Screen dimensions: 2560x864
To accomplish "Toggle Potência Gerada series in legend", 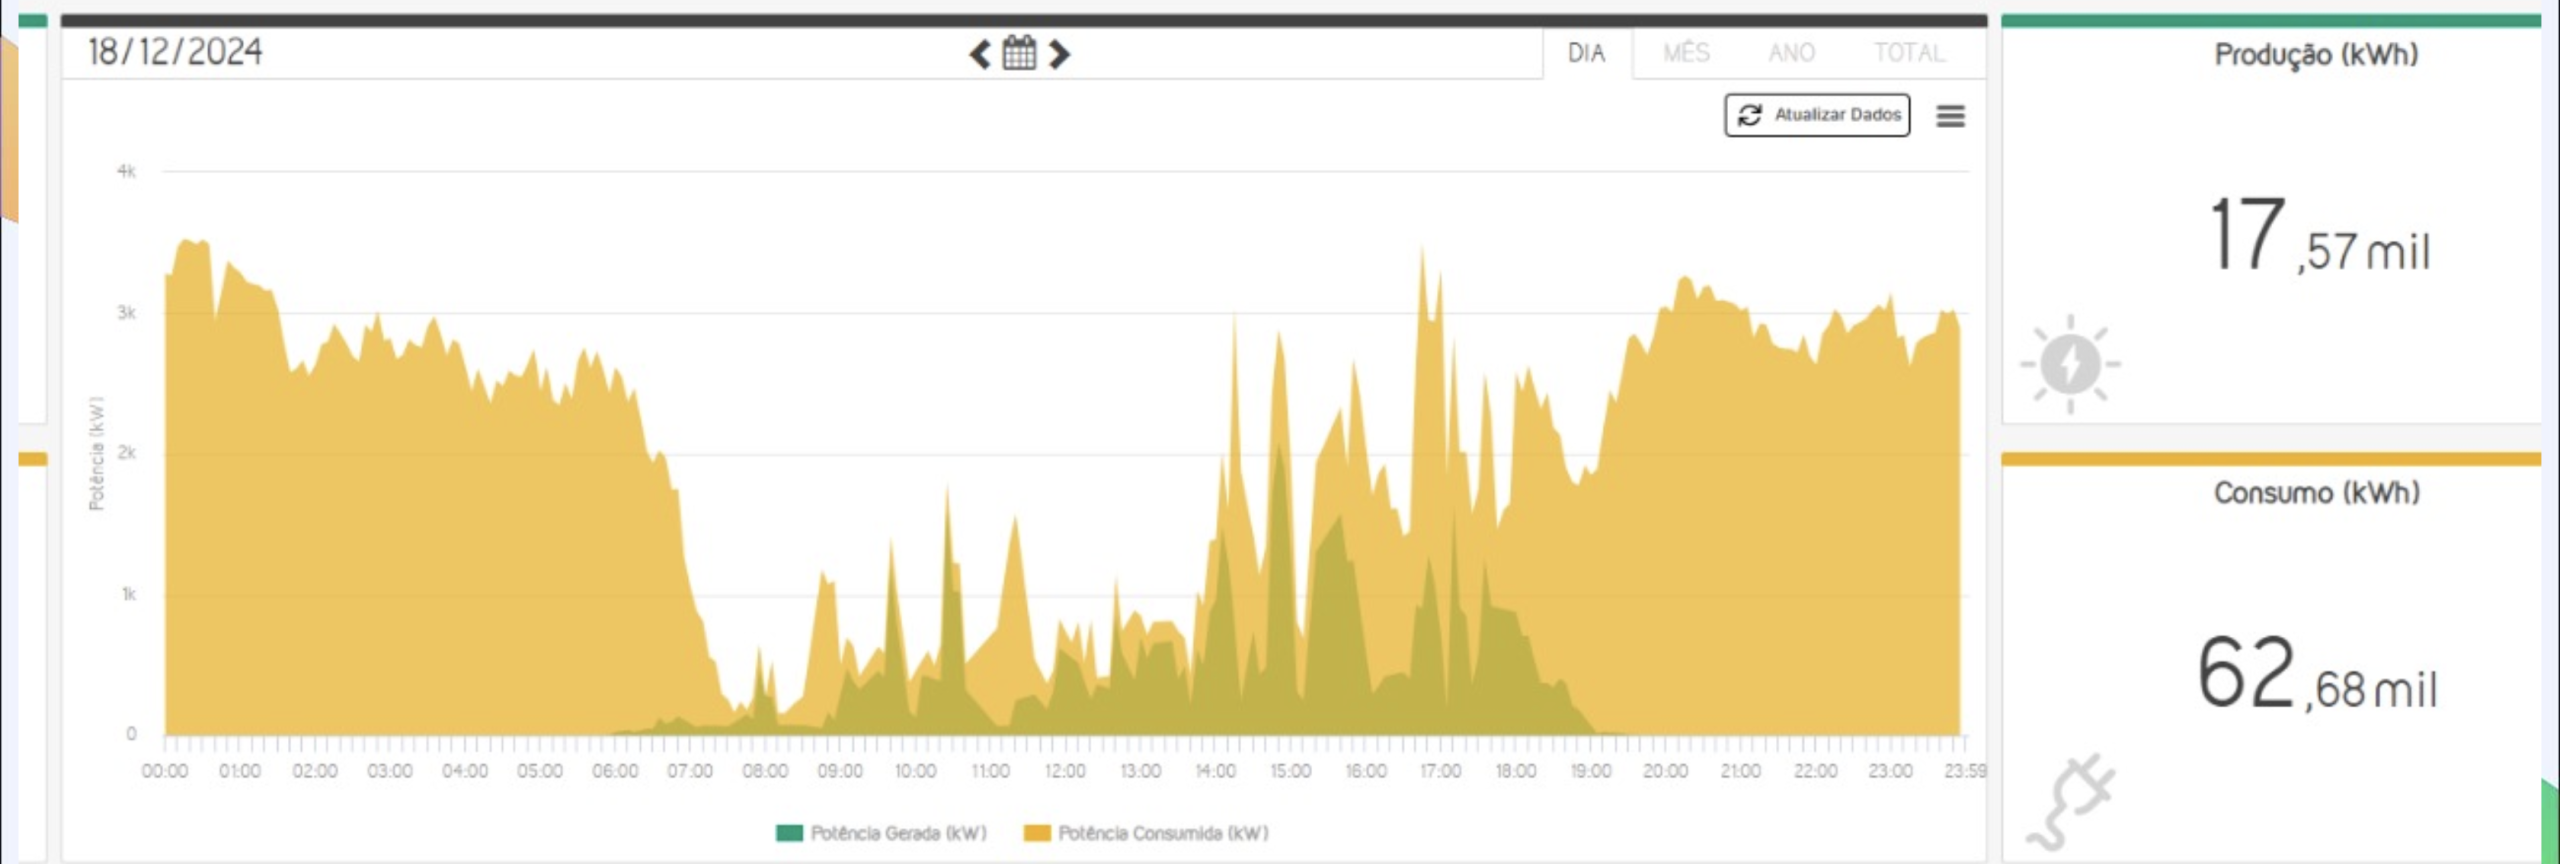I will click(881, 833).
